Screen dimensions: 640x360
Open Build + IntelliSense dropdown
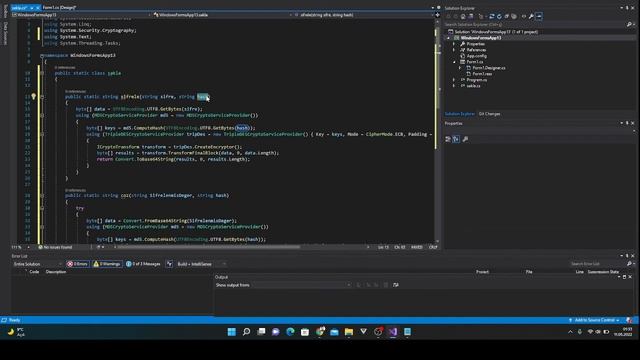(201, 264)
